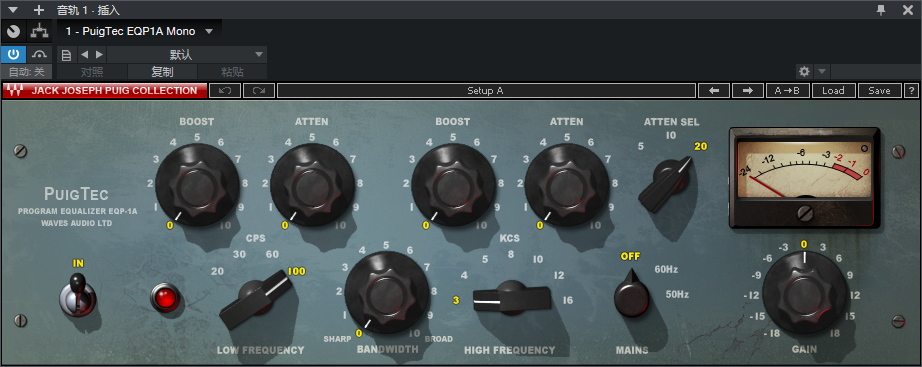Click the Save button
Viewport: 922px width, 367px height.
880,91
